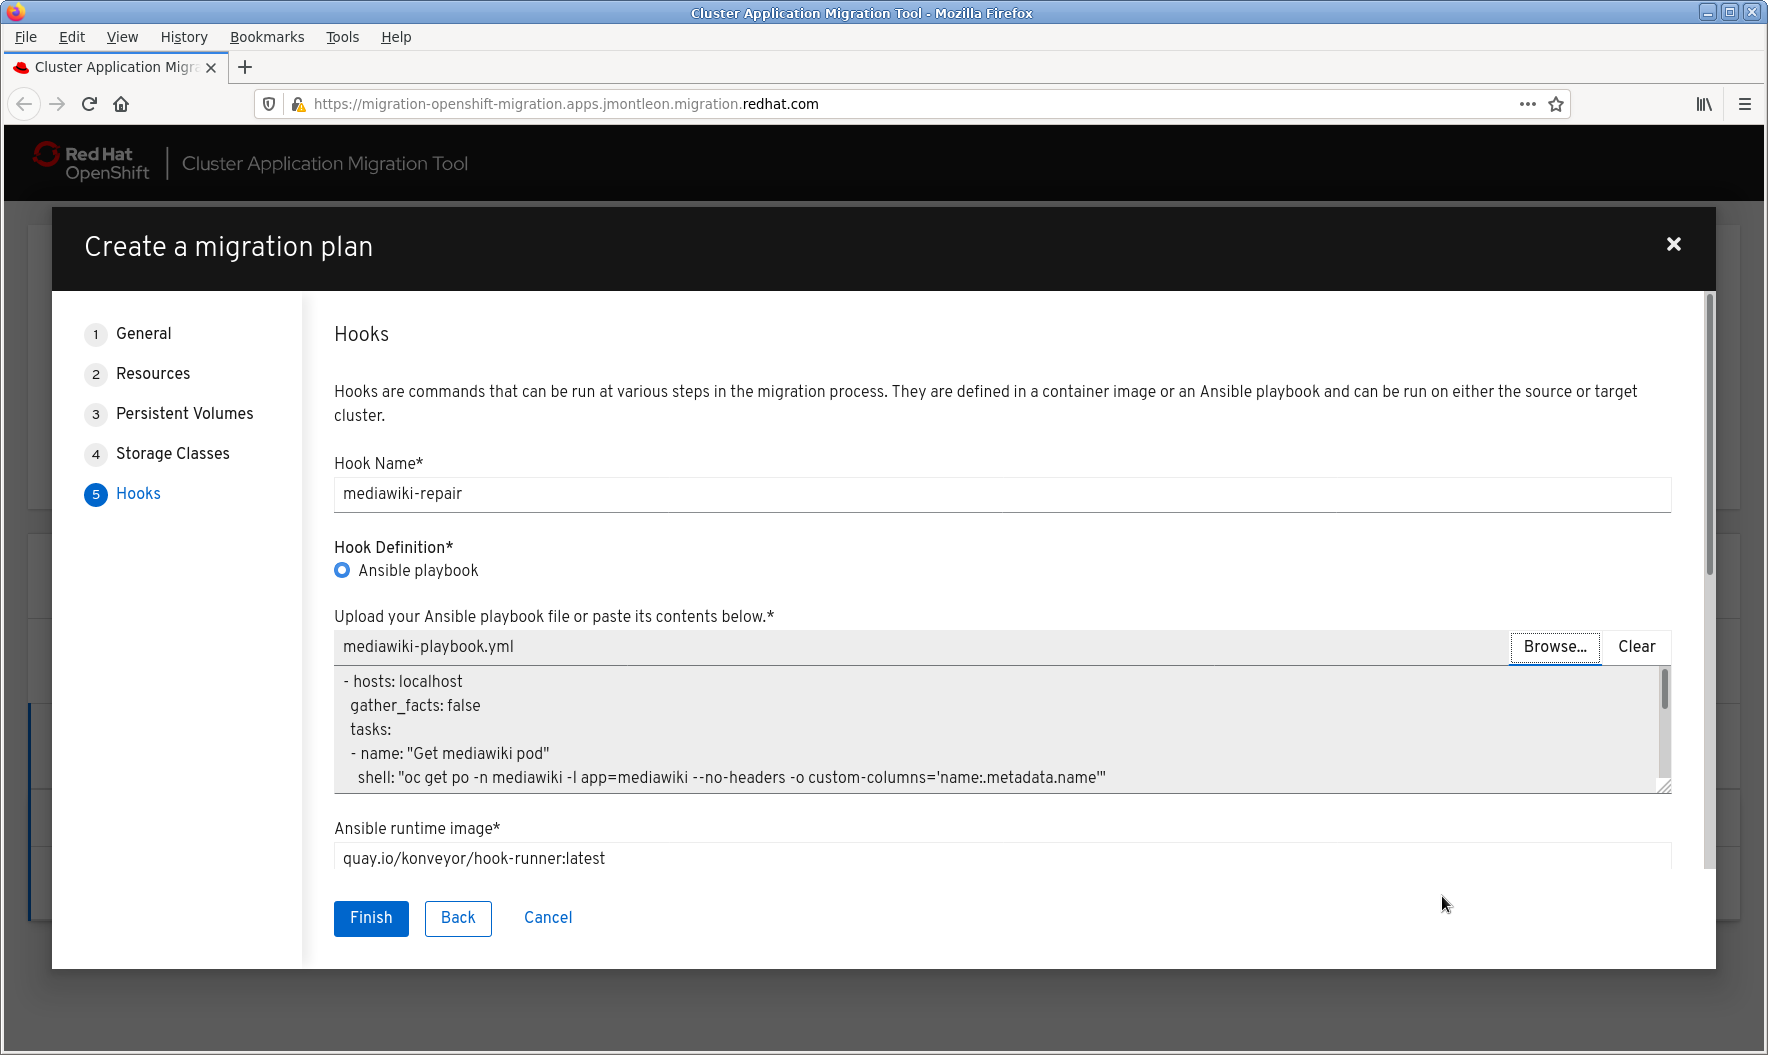Click the Firefox icon in title bar
Viewport: 1768px width, 1055px height.
[x=15, y=12]
